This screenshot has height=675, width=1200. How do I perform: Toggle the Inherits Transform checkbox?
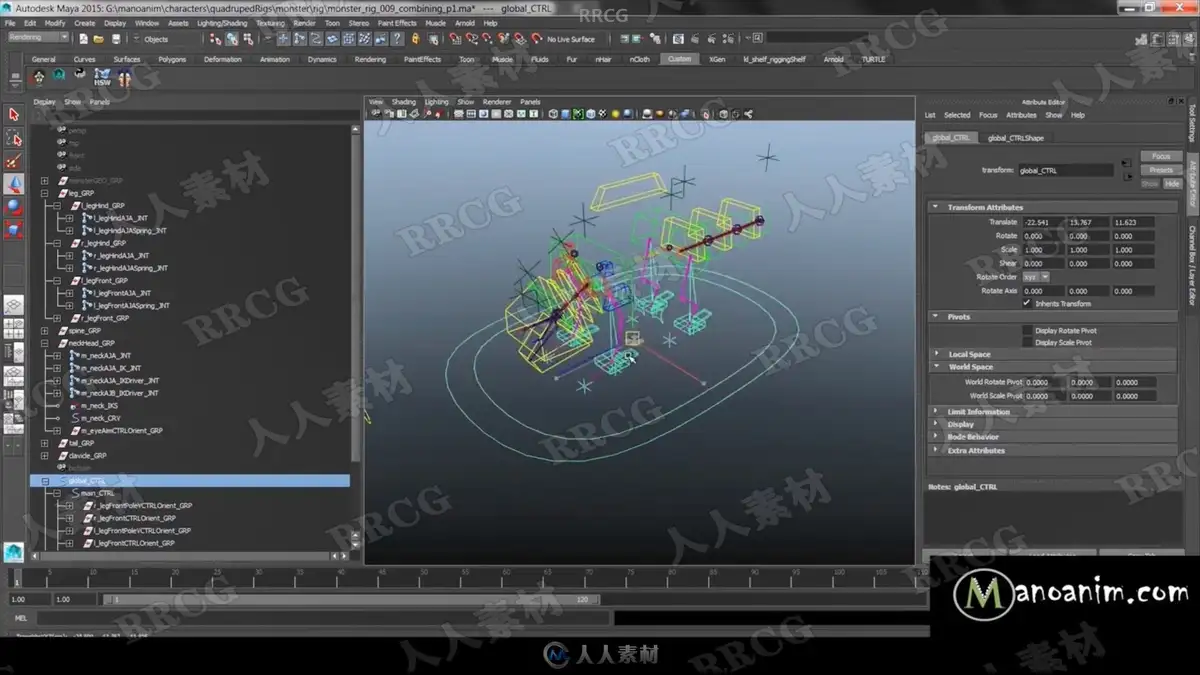[1027, 303]
